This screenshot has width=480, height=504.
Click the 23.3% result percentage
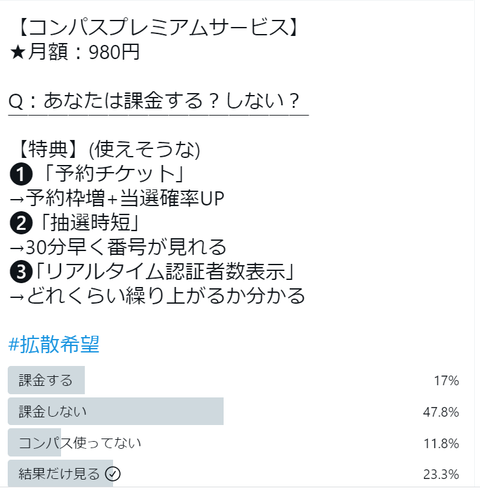click(x=441, y=474)
